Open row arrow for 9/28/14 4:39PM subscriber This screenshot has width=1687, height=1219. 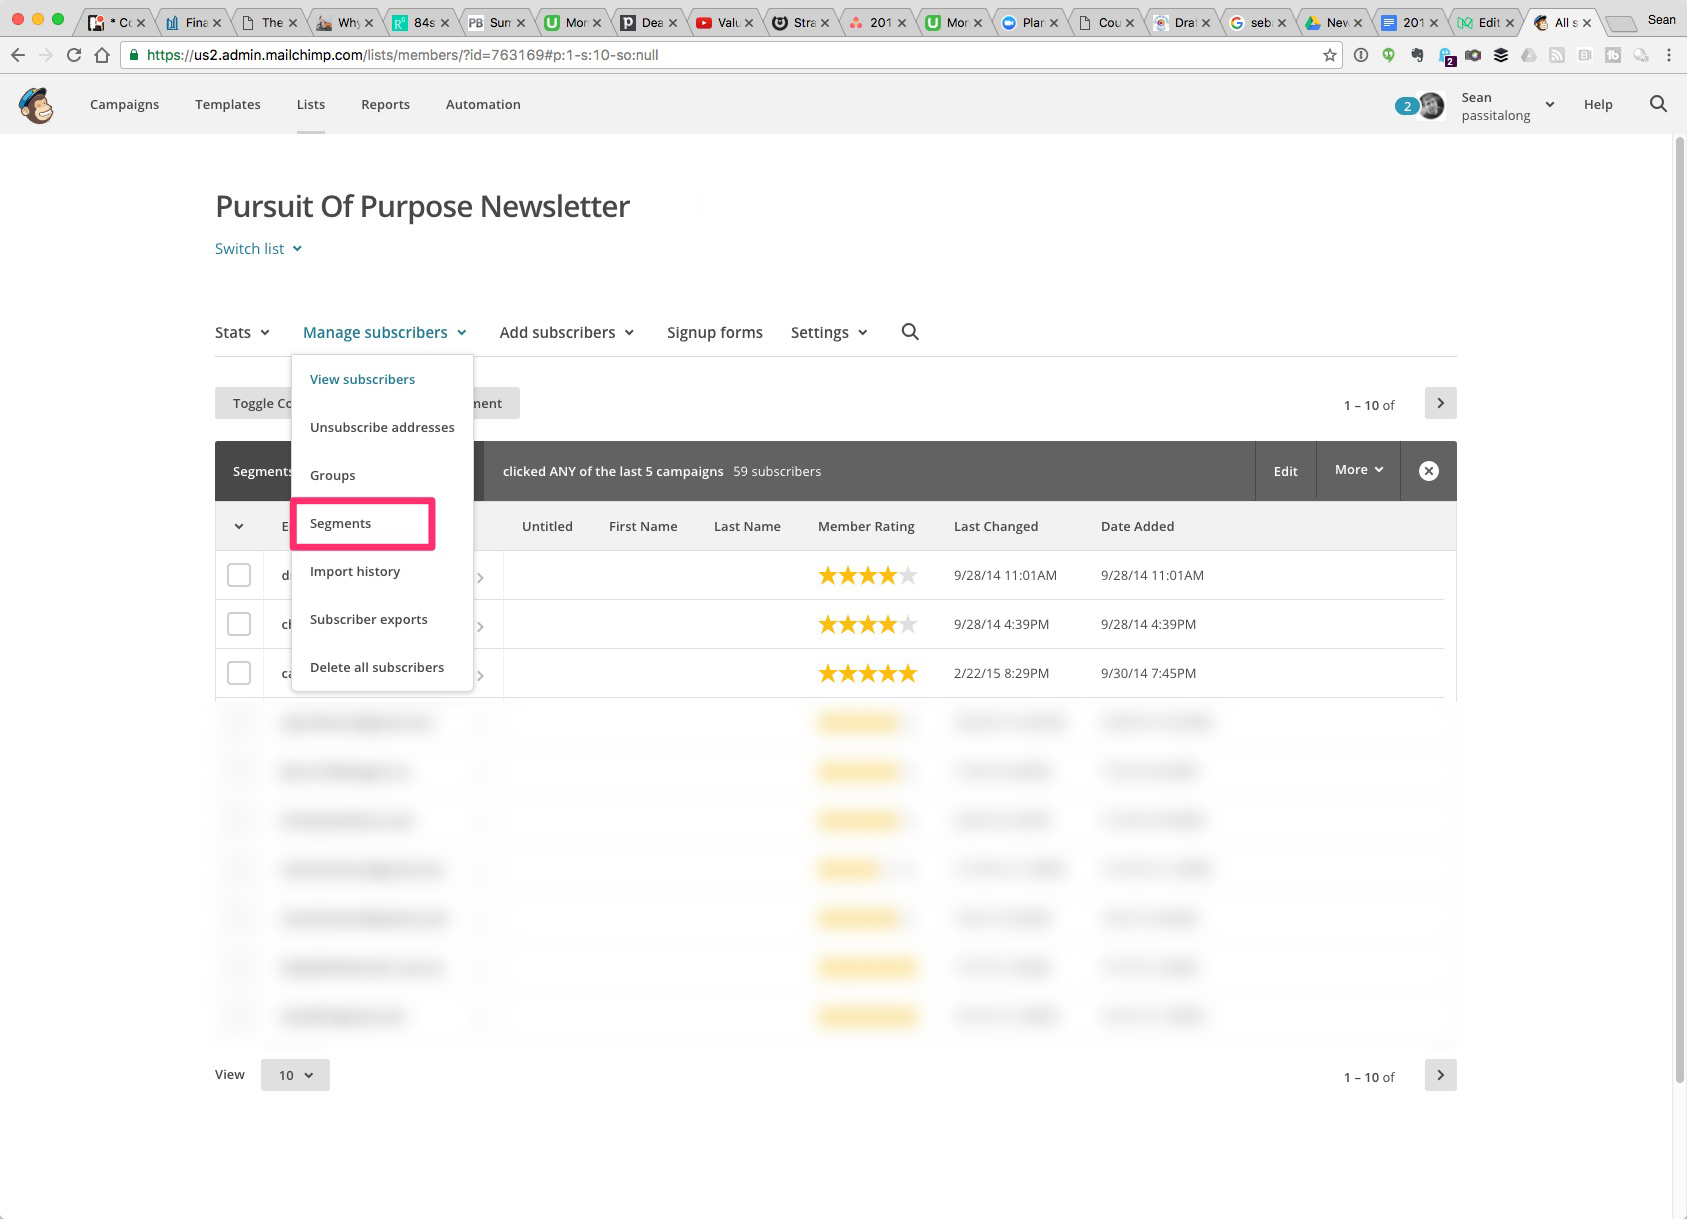click(x=480, y=626)
